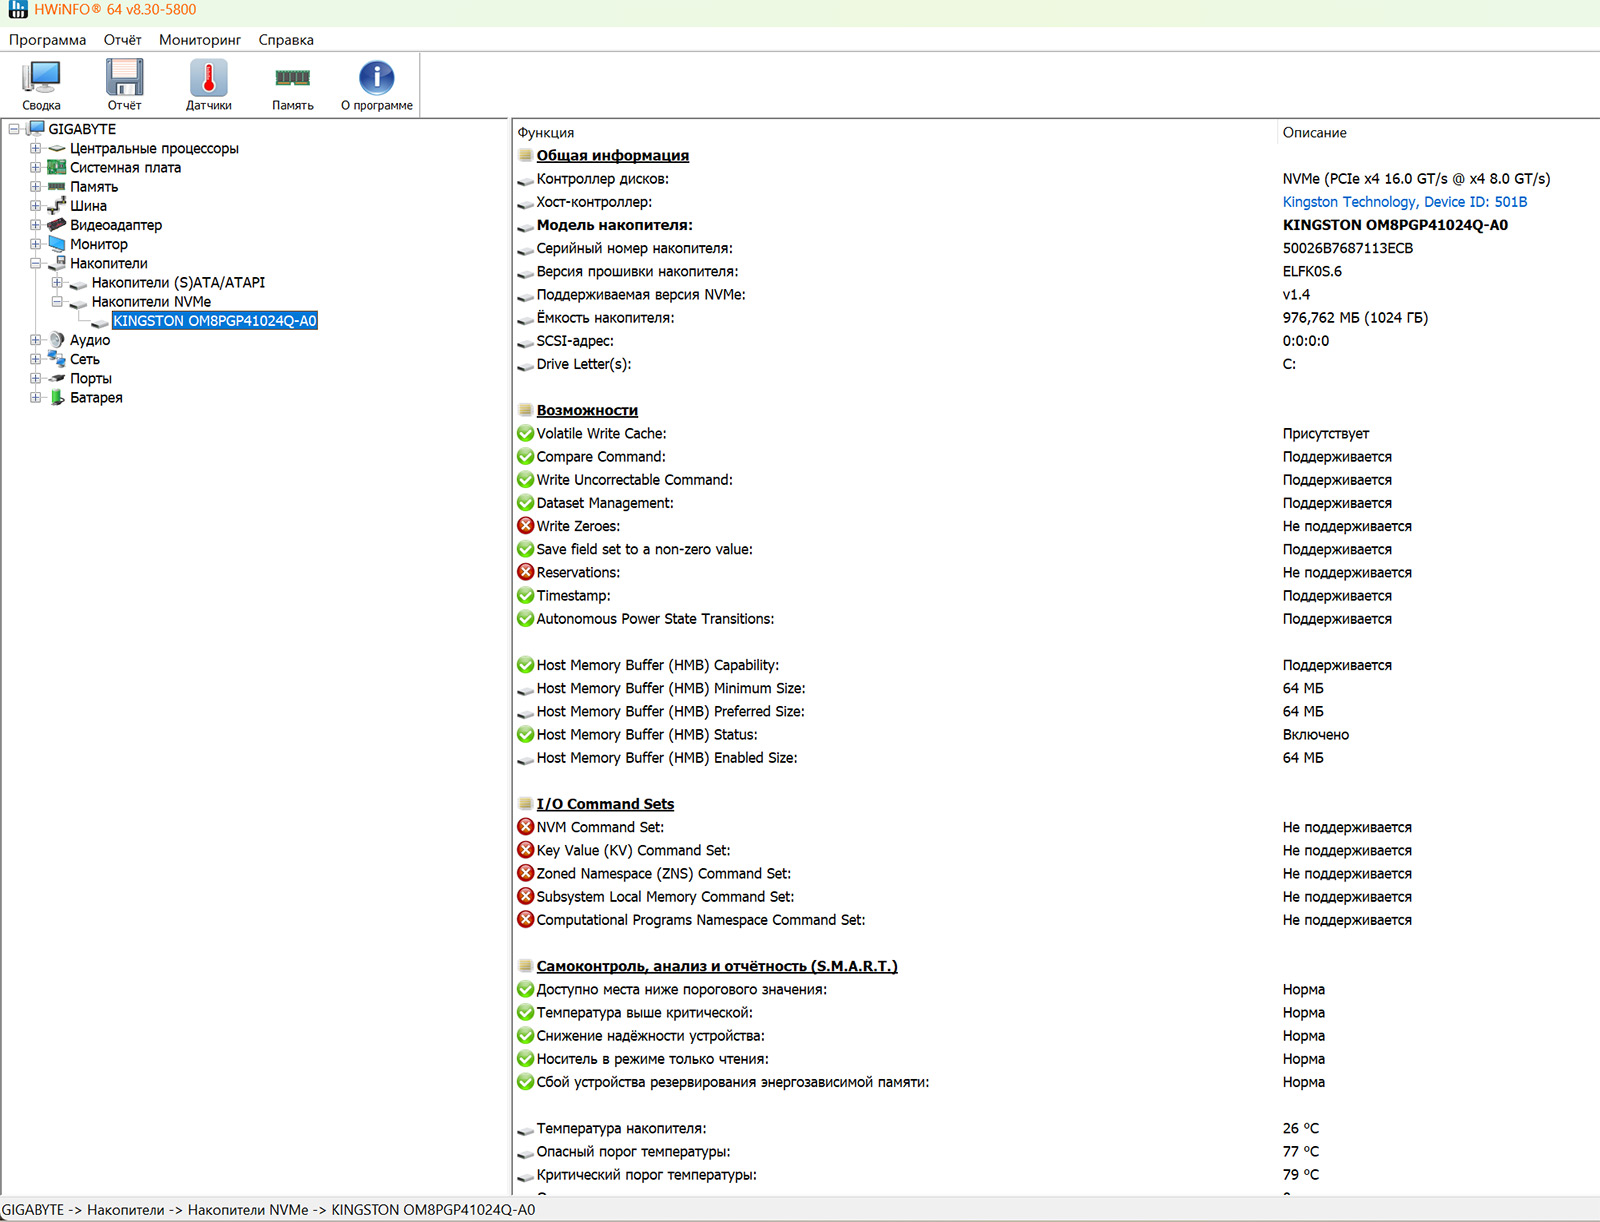Click the Общая информация section header
Viewport: 1600px width, 1222px height.
(612, 156)
